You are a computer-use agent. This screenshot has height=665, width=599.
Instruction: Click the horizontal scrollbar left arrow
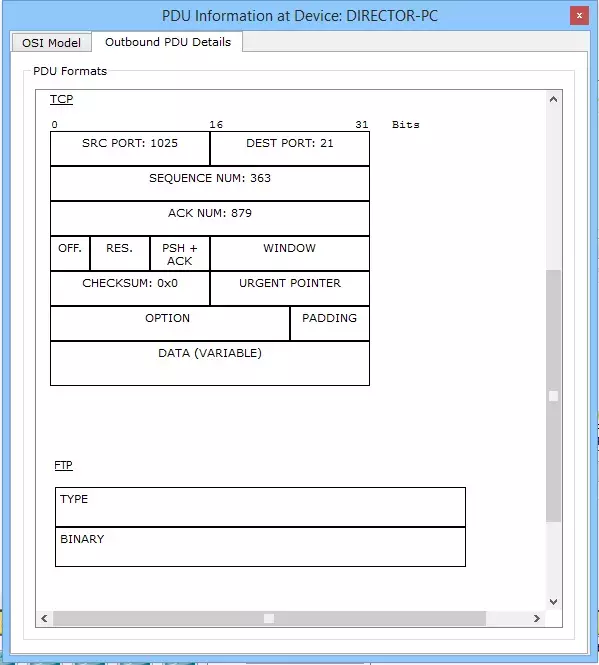[x=44, y=618]
